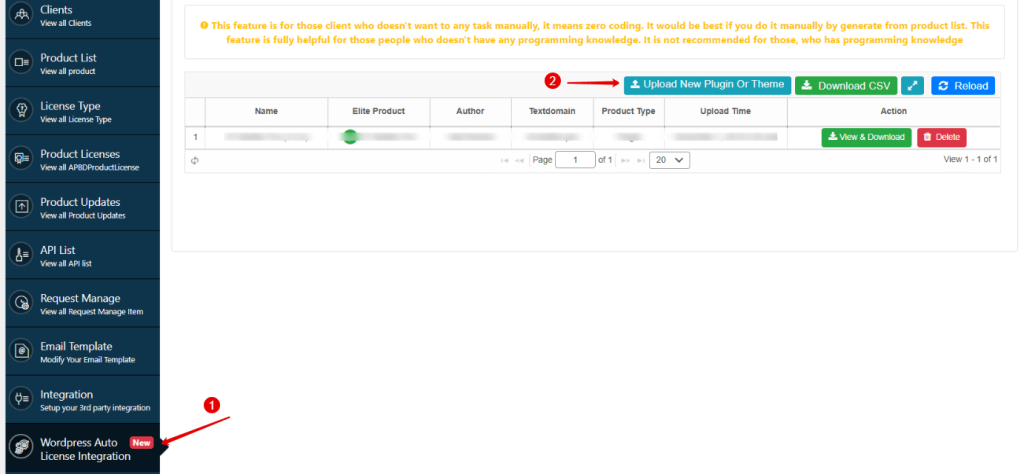Click the Request Manage icon
Screen dimensions: 1024x474
[x=21, y=303]
